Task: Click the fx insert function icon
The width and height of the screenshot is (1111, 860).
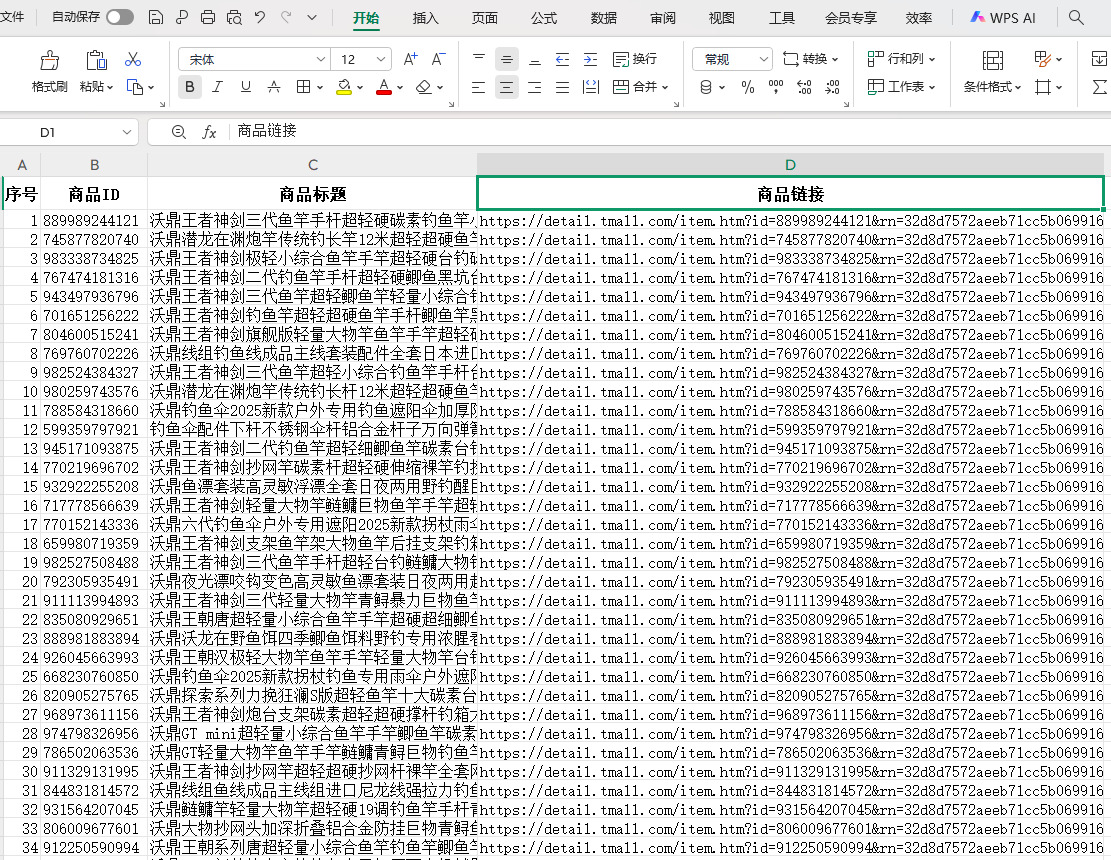Action: 209,132
